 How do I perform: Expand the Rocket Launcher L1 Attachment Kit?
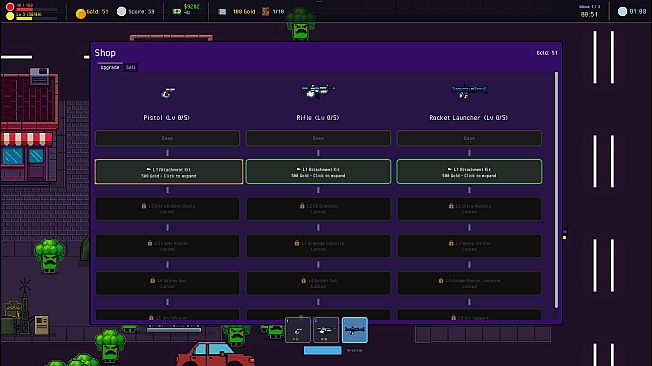(x=469, y=171)
